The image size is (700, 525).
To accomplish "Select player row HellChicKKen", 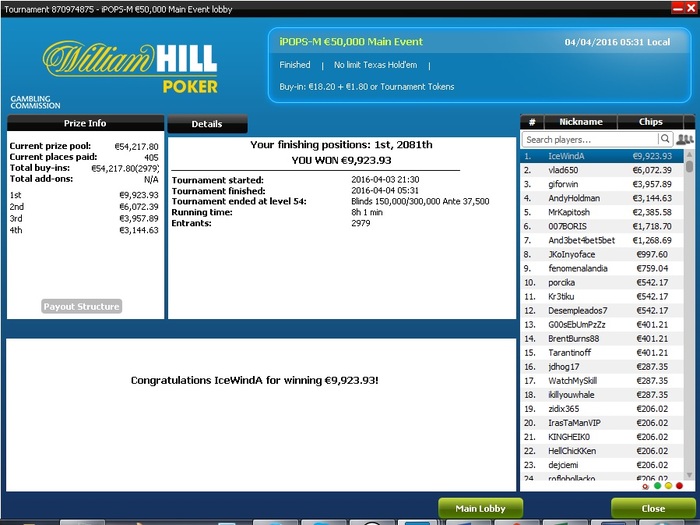I will 602,451.
